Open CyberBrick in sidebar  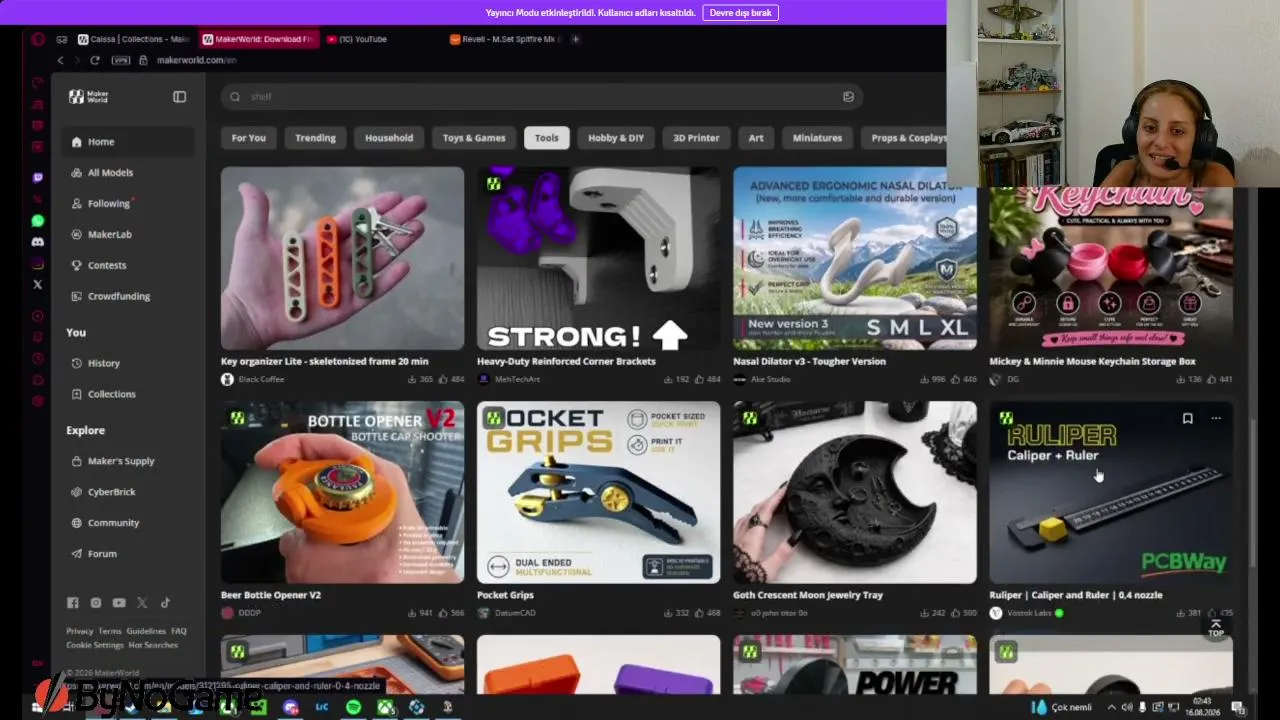pos(128,493)
